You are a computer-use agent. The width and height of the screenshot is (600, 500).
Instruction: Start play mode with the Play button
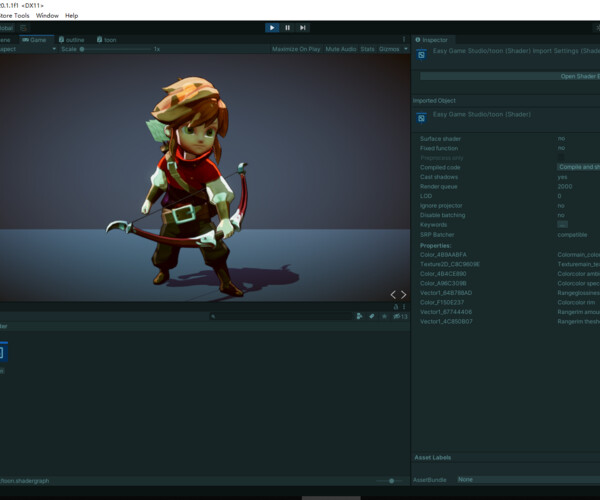[x=272, y=28]
